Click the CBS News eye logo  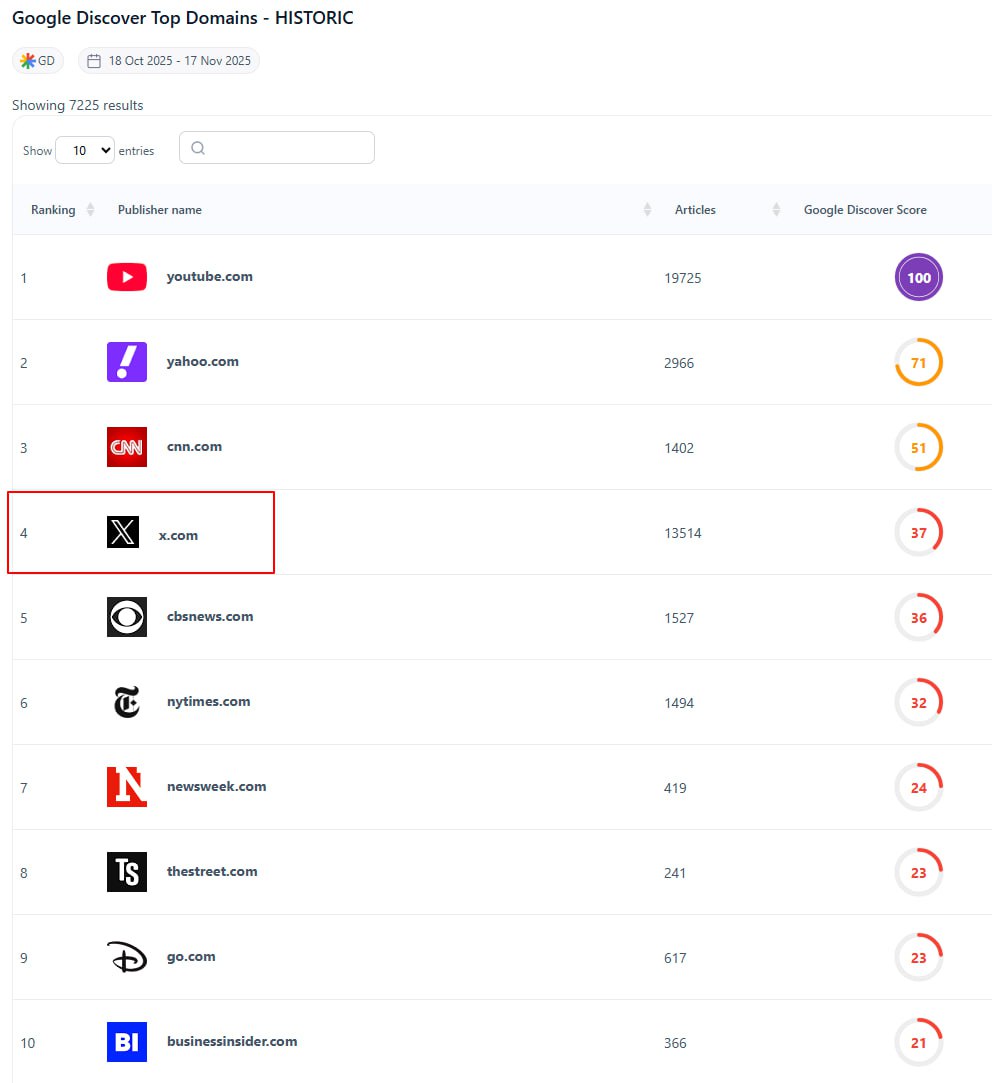click(127, 617)
